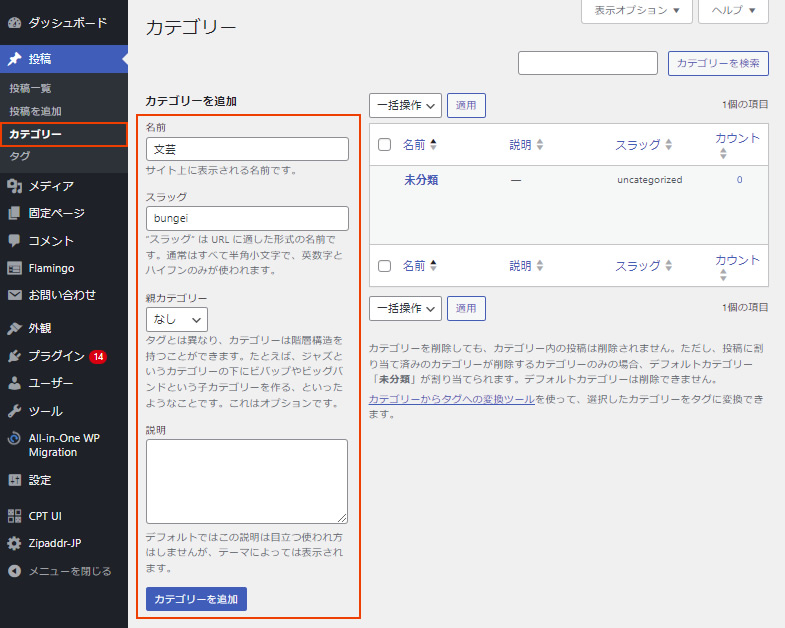Click the category-to-tag converter link
The image size is (785, 628).
pos(451,399)
